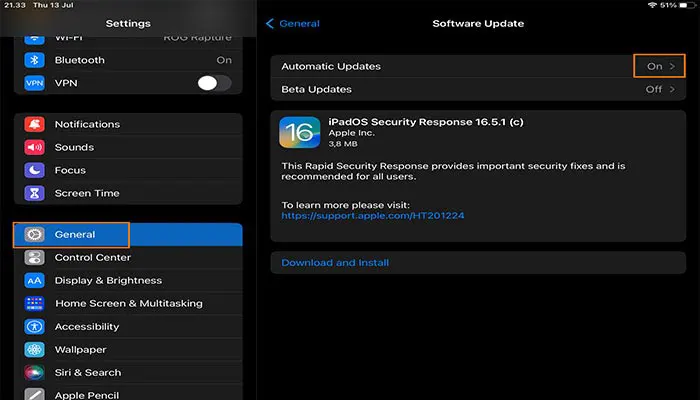Tap the Control Center icon
Screen dimensions: 700x400
(x=35, y=258)
